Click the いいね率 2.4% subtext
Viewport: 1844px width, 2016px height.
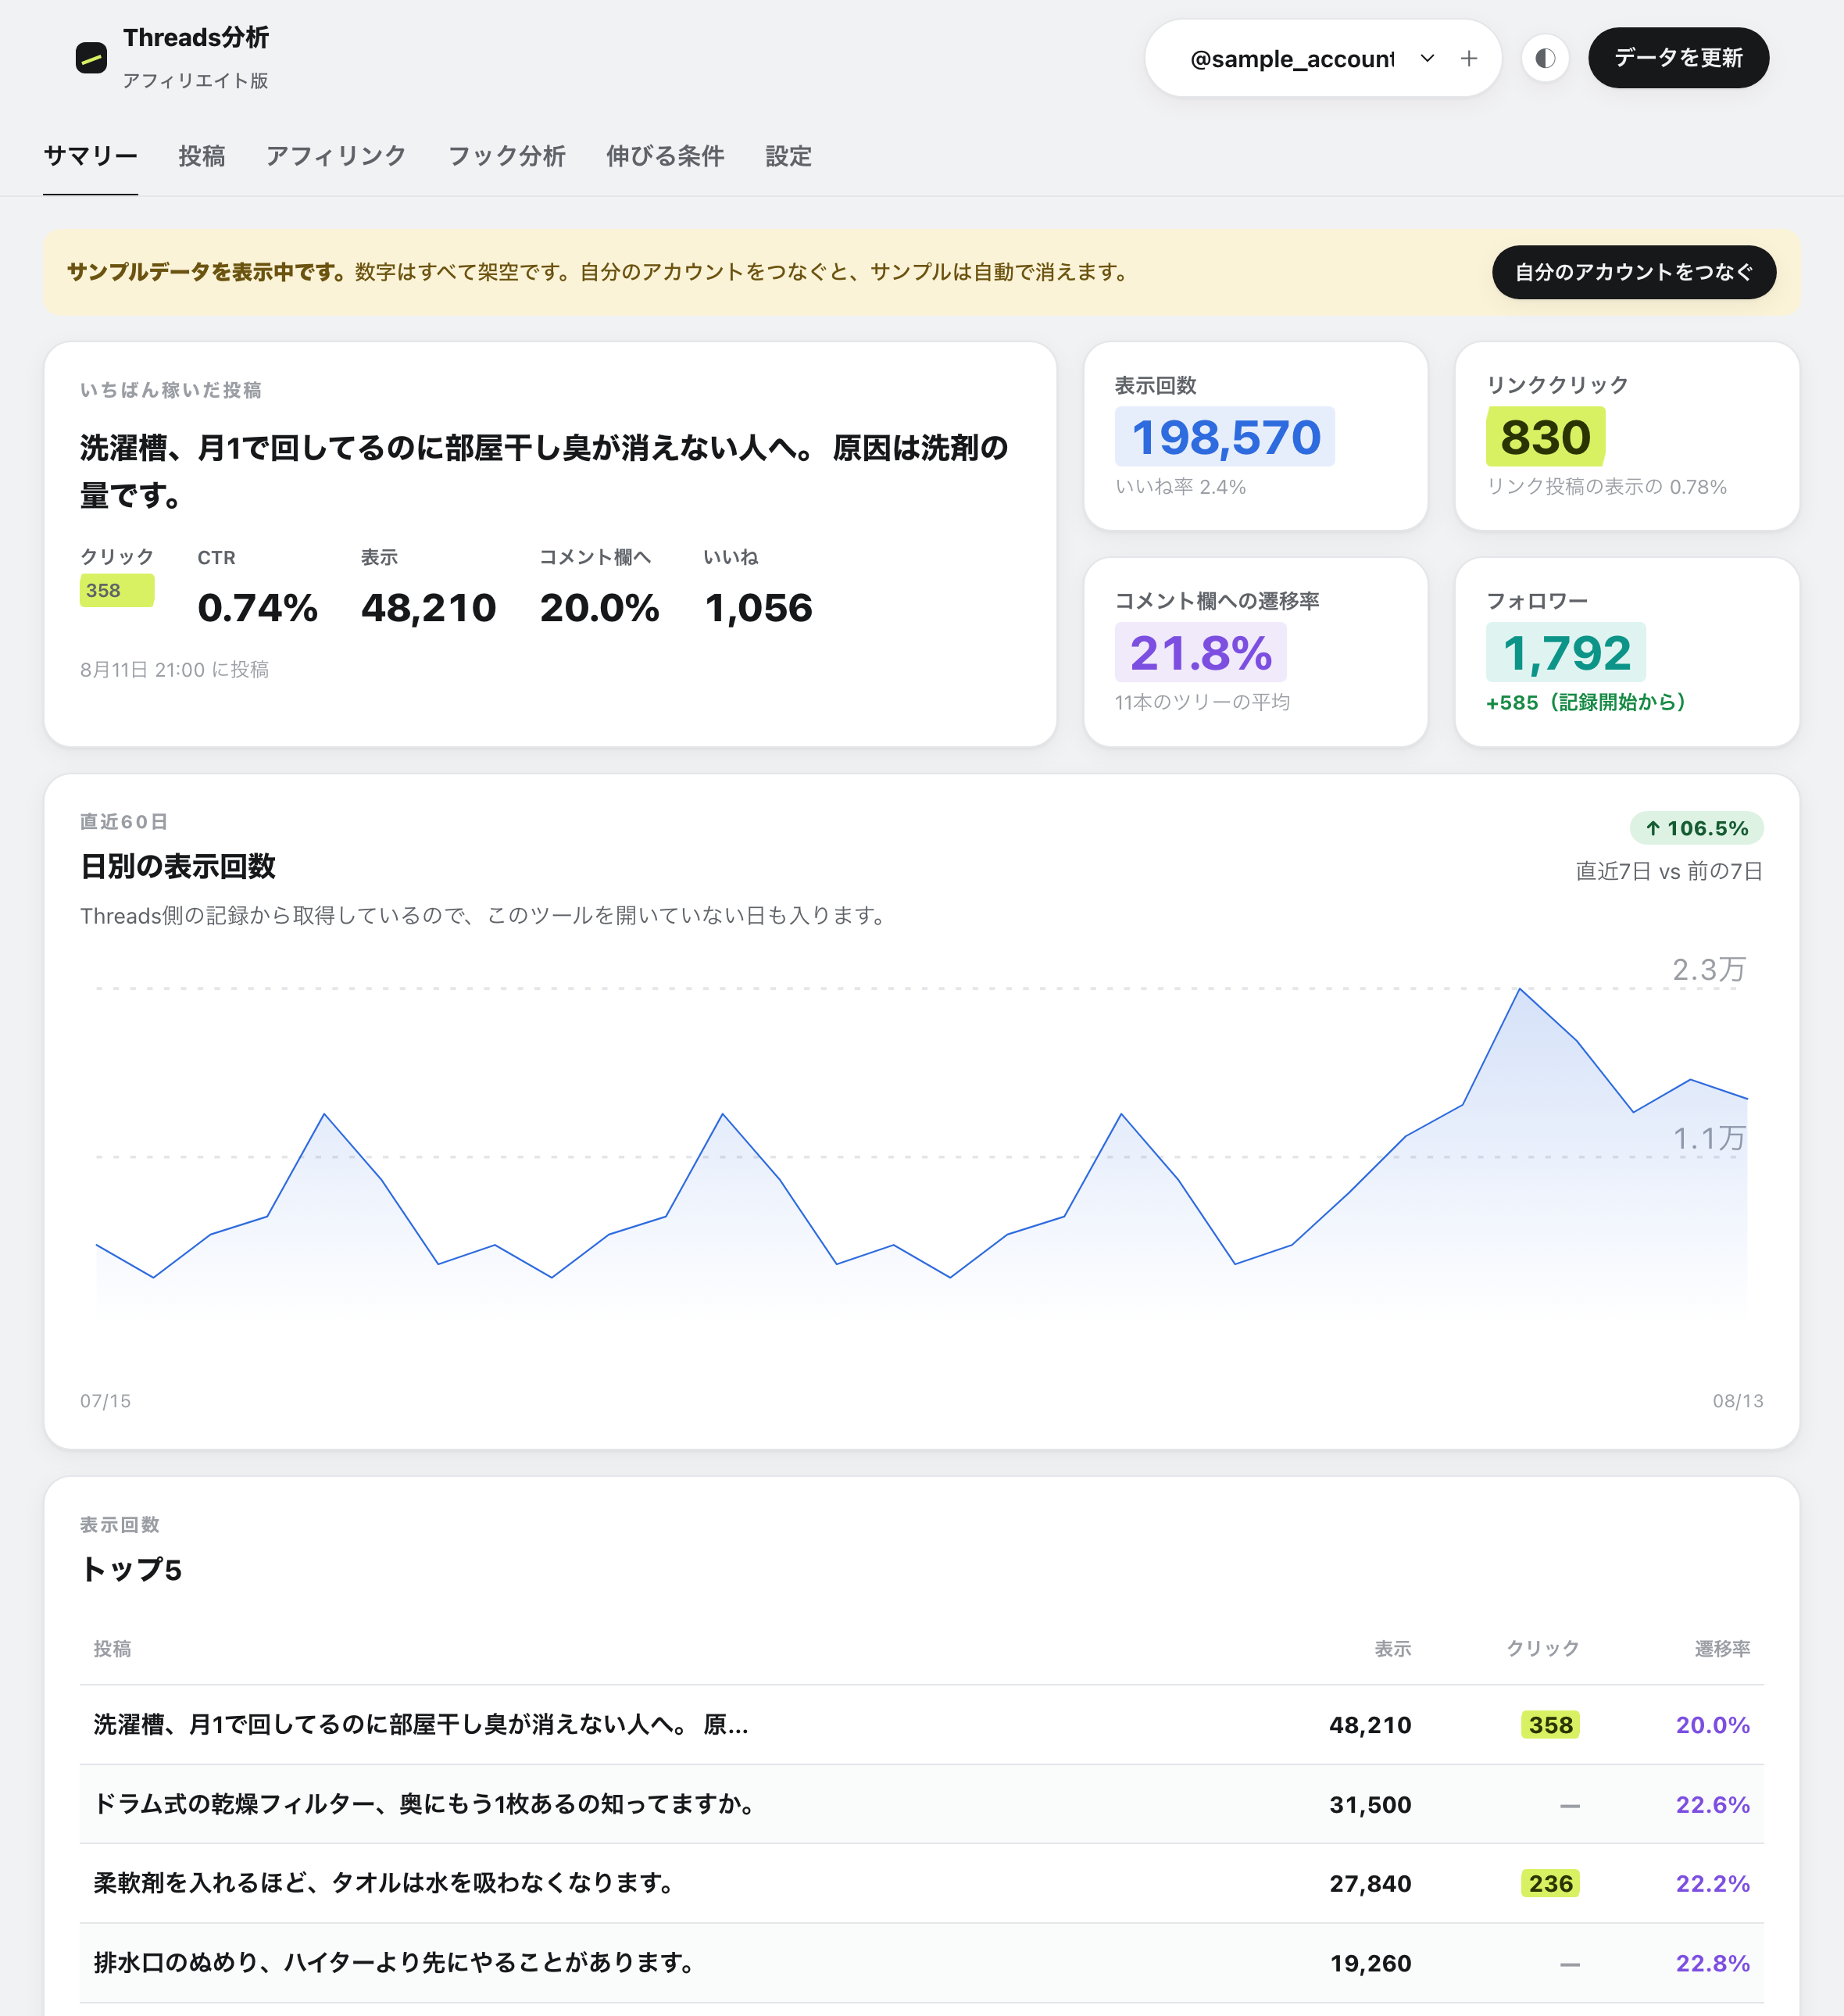tap(1180, 487)
